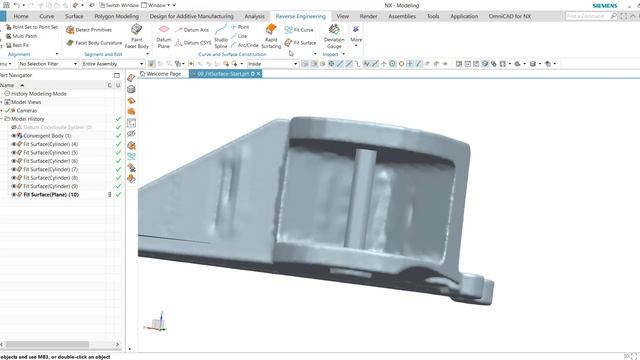Click Paint Facet Body
This screenshot has width=640, height=360.
point(136,36)
